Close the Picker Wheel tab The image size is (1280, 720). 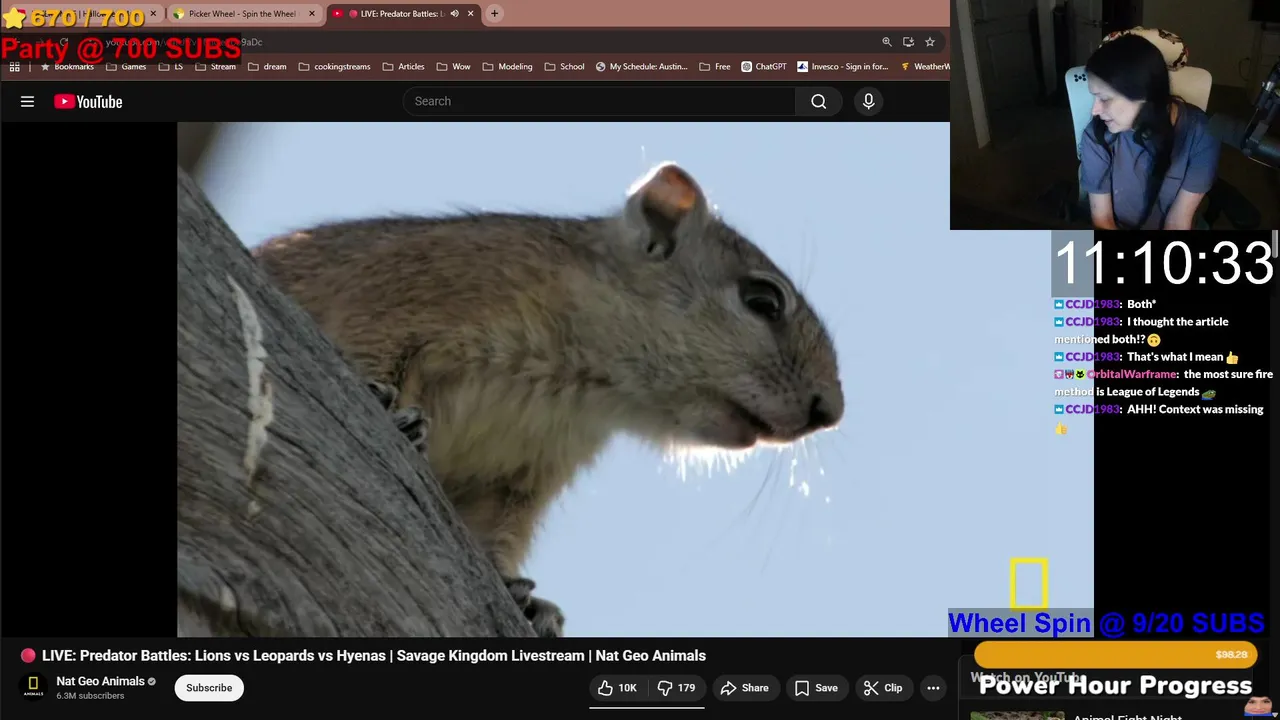(312, 14)
